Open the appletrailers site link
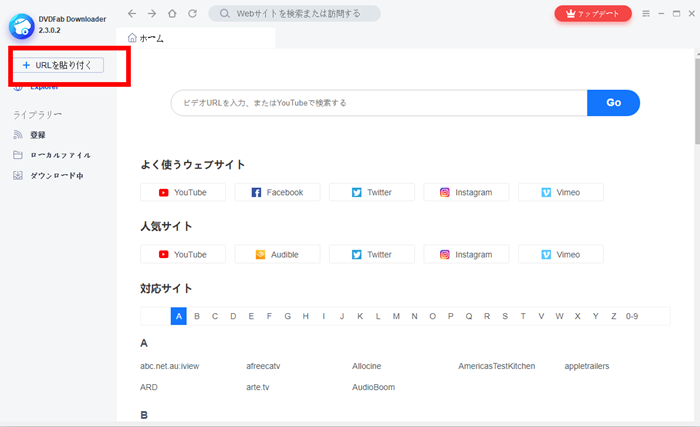Viewport: 700px width, 427px height. [x=587, y=366]
